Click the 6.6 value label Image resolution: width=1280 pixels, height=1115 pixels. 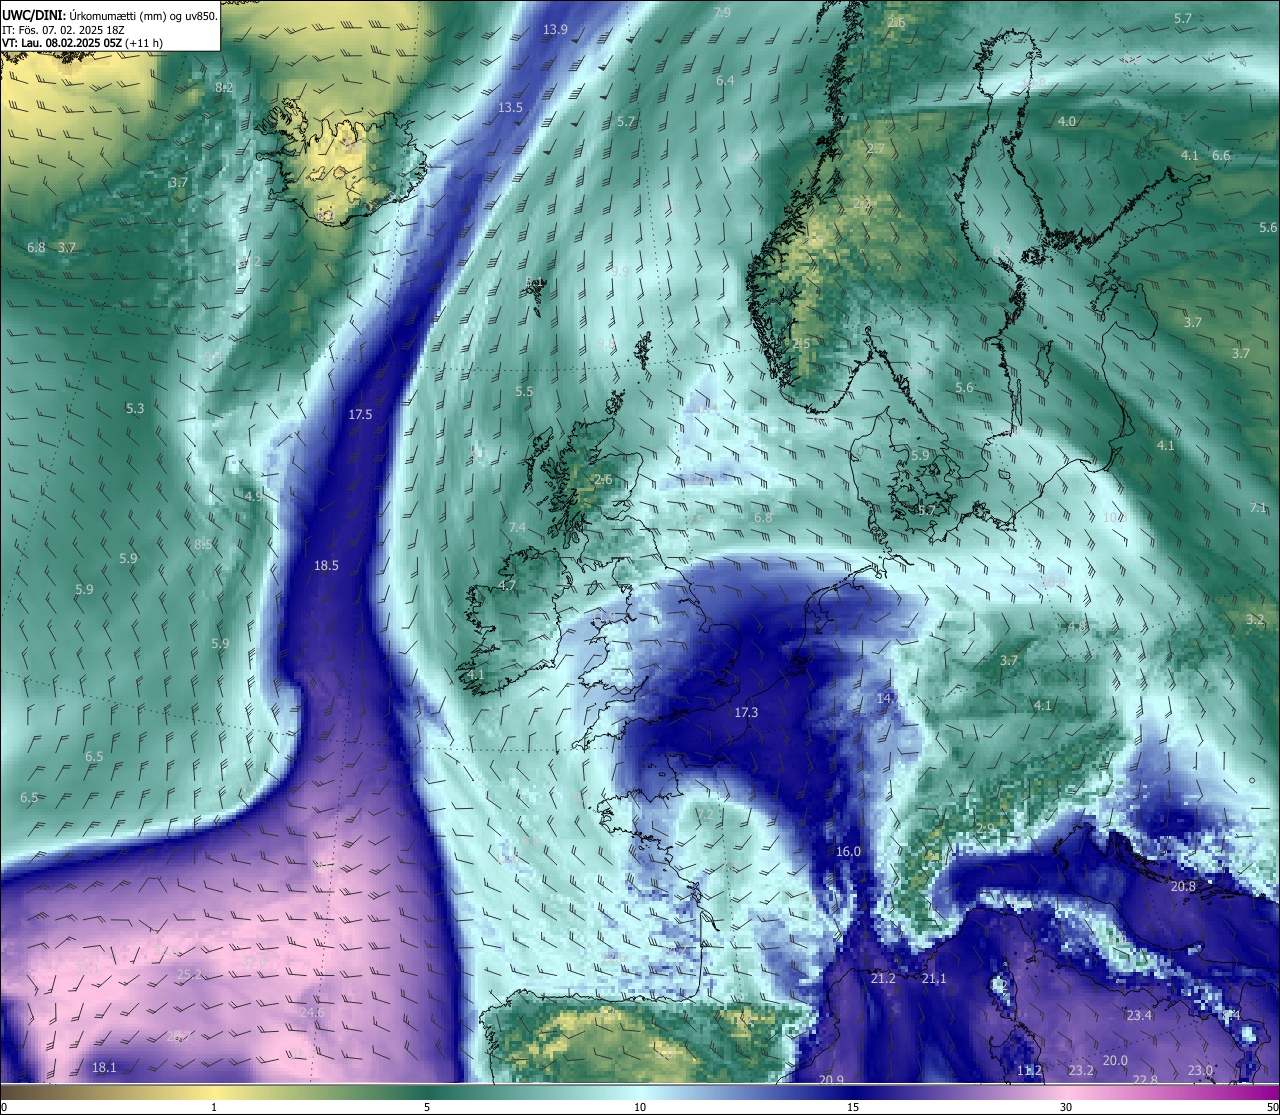coord(1221,155)
